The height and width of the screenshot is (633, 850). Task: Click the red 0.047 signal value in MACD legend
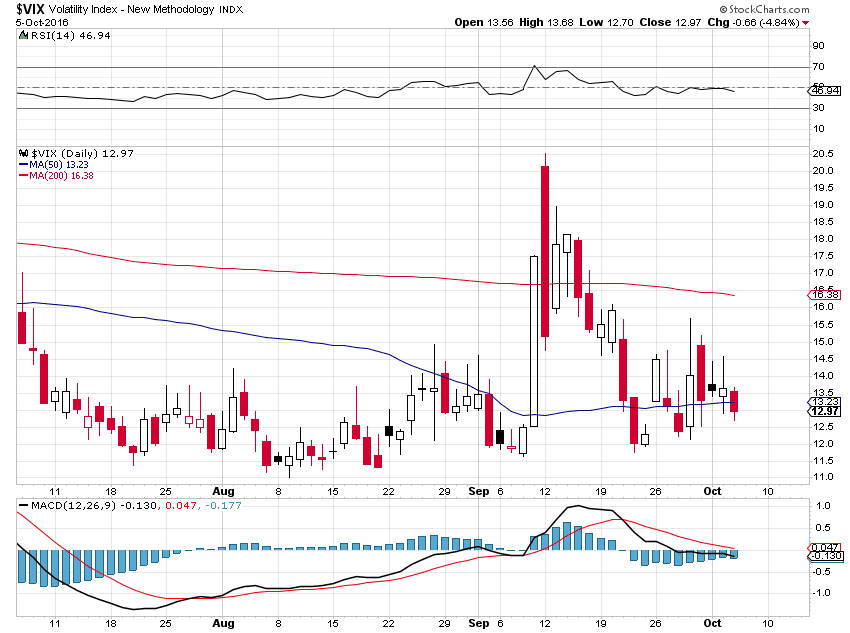[181, 505]
